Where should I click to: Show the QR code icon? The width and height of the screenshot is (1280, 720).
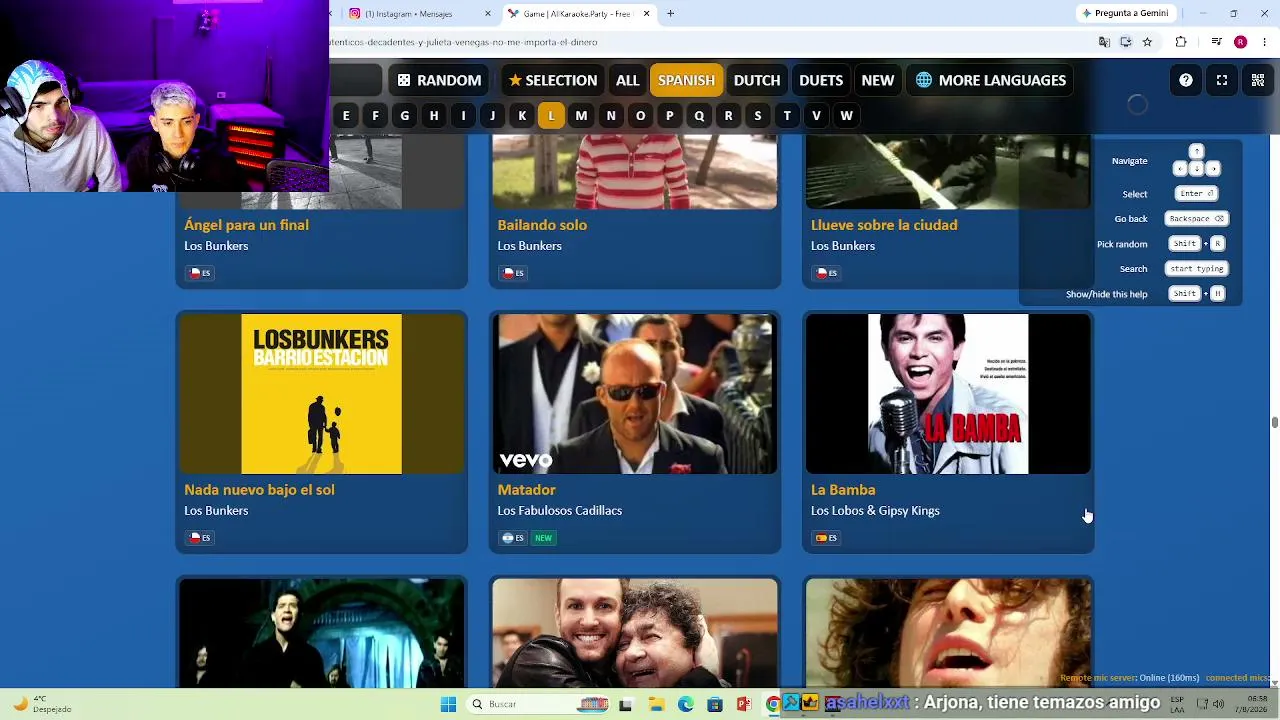(x=1258, y=80)
